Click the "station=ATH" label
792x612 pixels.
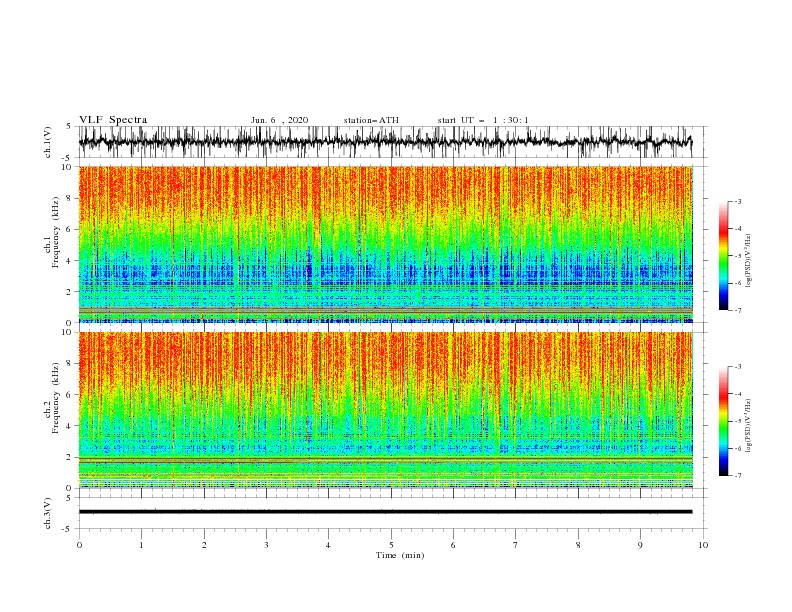(x=371, y=120)
